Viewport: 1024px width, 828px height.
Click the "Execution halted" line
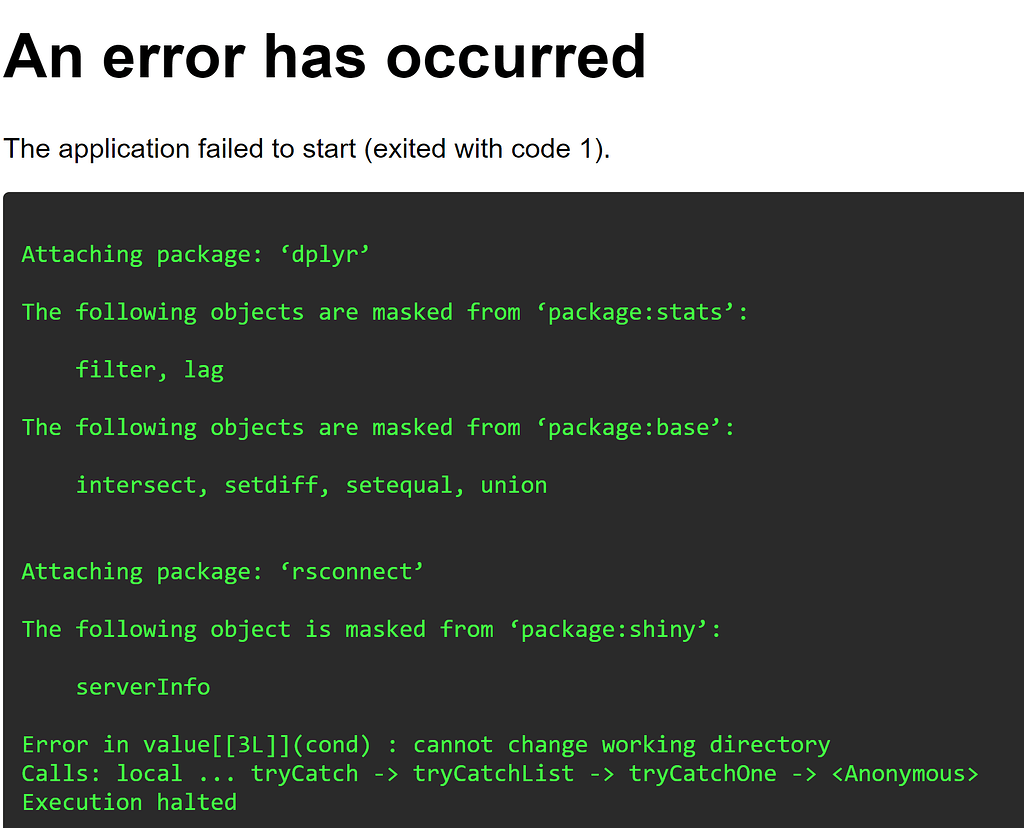(129, 803)
